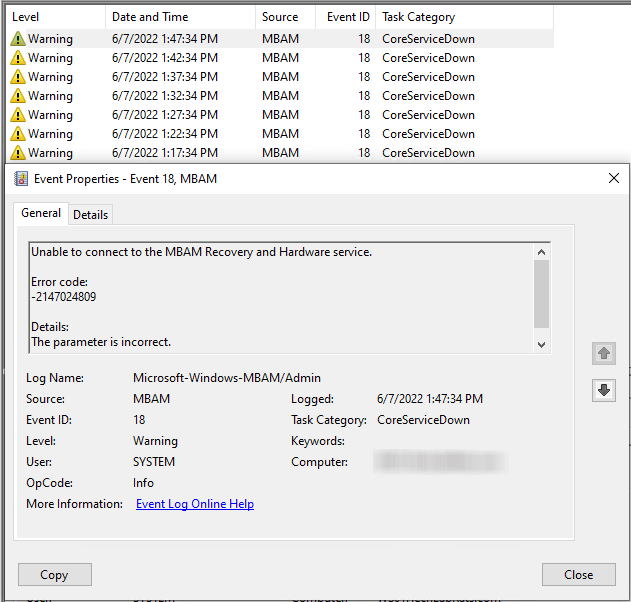The image size is (631, 602).
Task: Click Level value Warning in dialog
Action: [155, 441]
